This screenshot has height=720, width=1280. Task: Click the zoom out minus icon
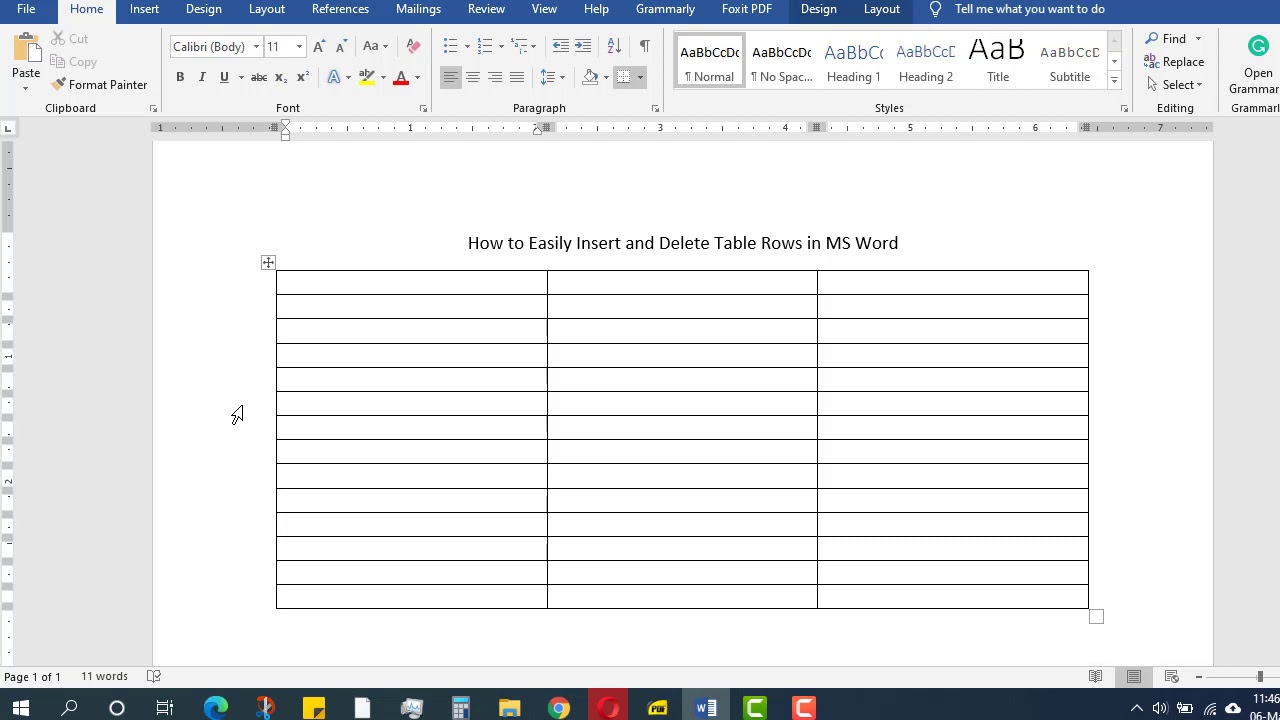[x=1199, y=677]
